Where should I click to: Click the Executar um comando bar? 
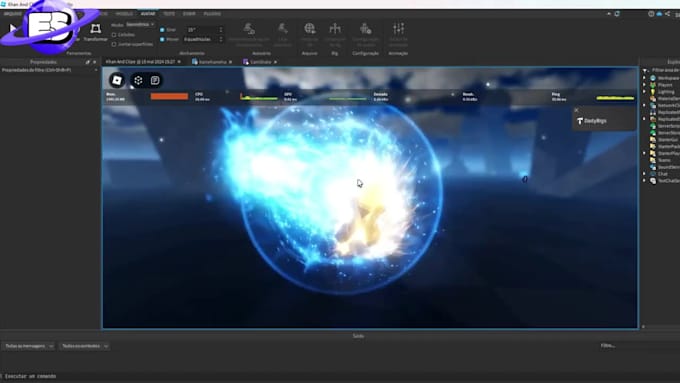(340, 376)
